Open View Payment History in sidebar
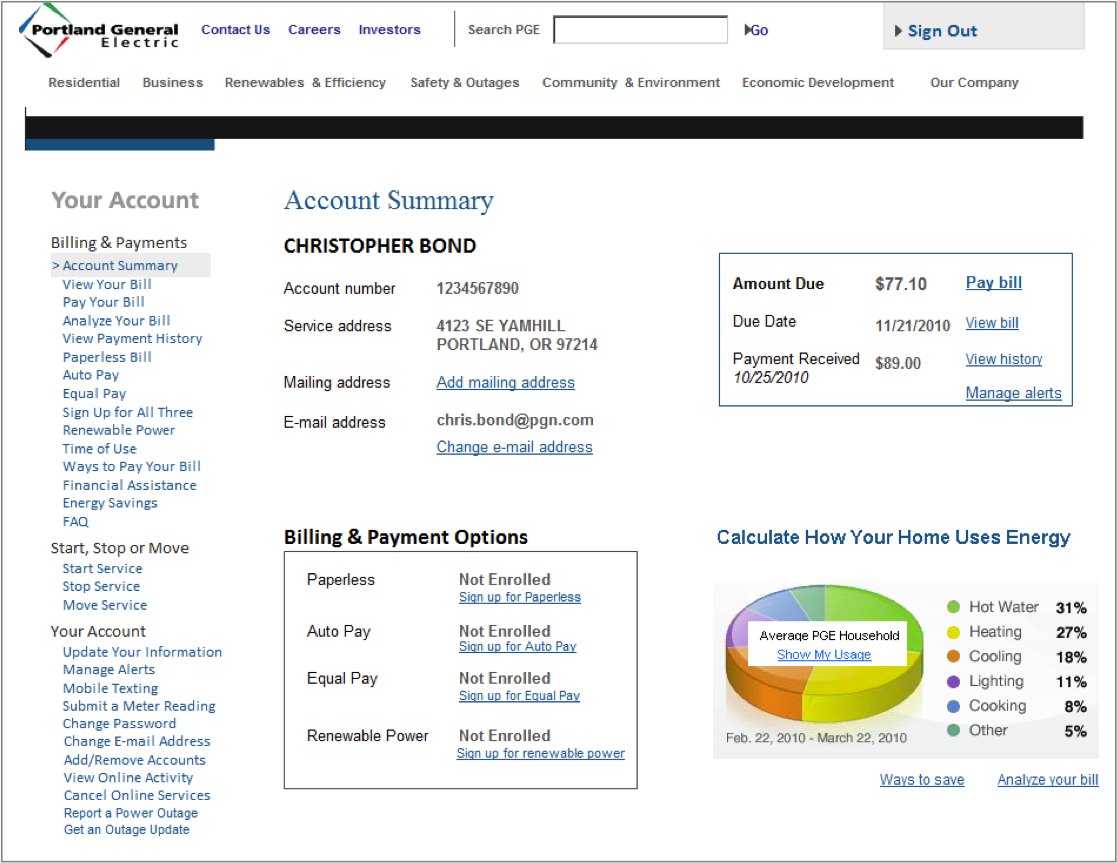1117x863 pixels. [x=133, y=339]
